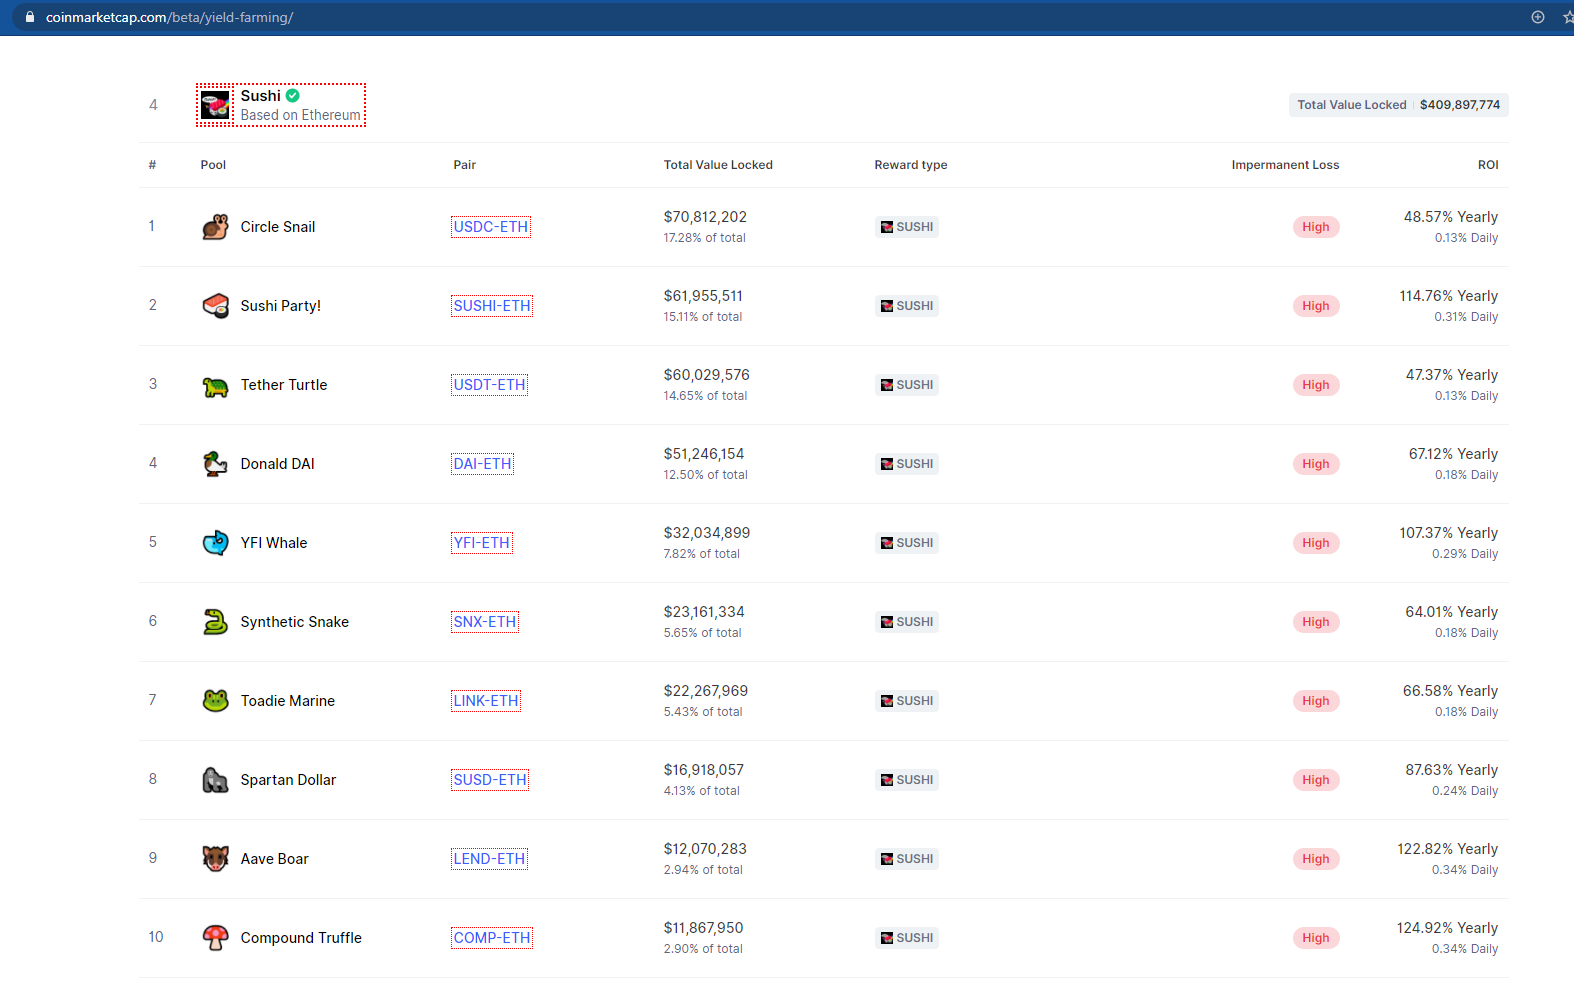The image size is (1574, 992).
Task: Click the Sushi verified checkmark badge
Action: 293,96
